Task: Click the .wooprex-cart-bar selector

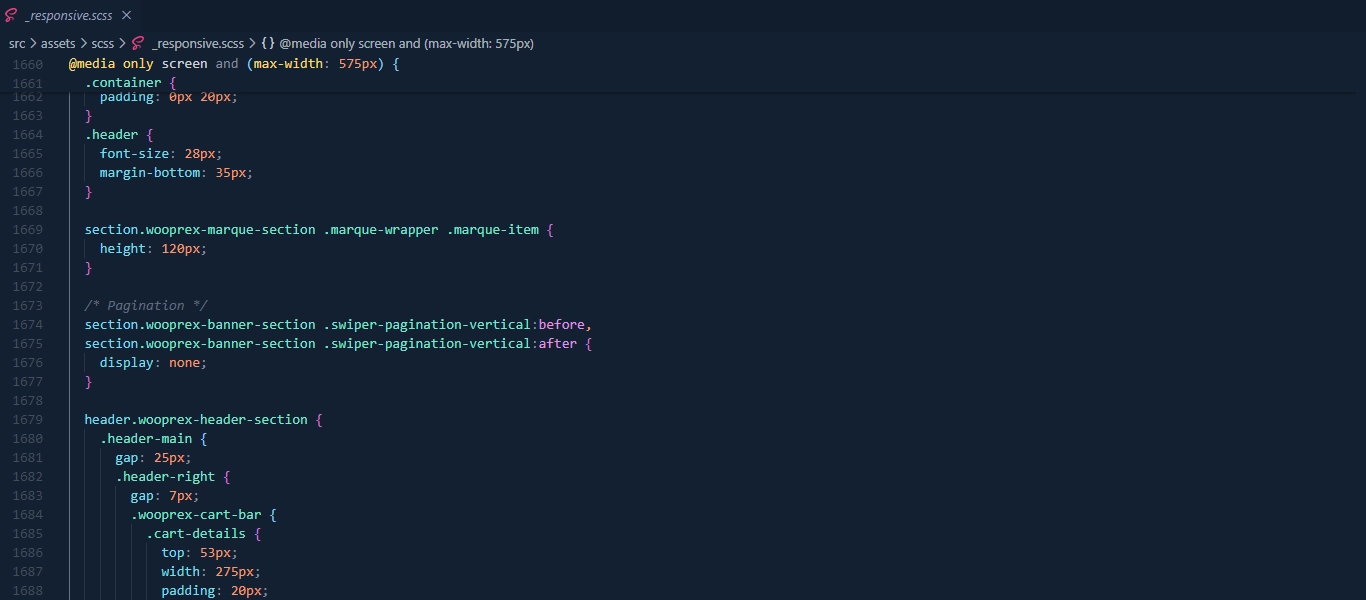Action: (x=198, y=515)
